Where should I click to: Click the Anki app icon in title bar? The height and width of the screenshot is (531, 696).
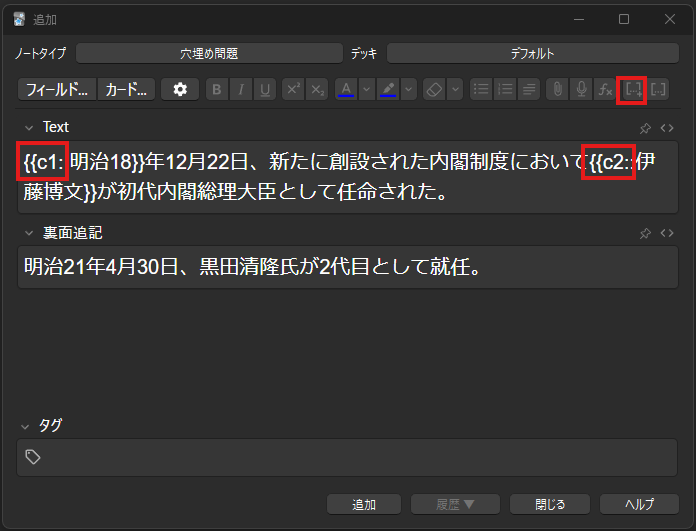(19, 19)
